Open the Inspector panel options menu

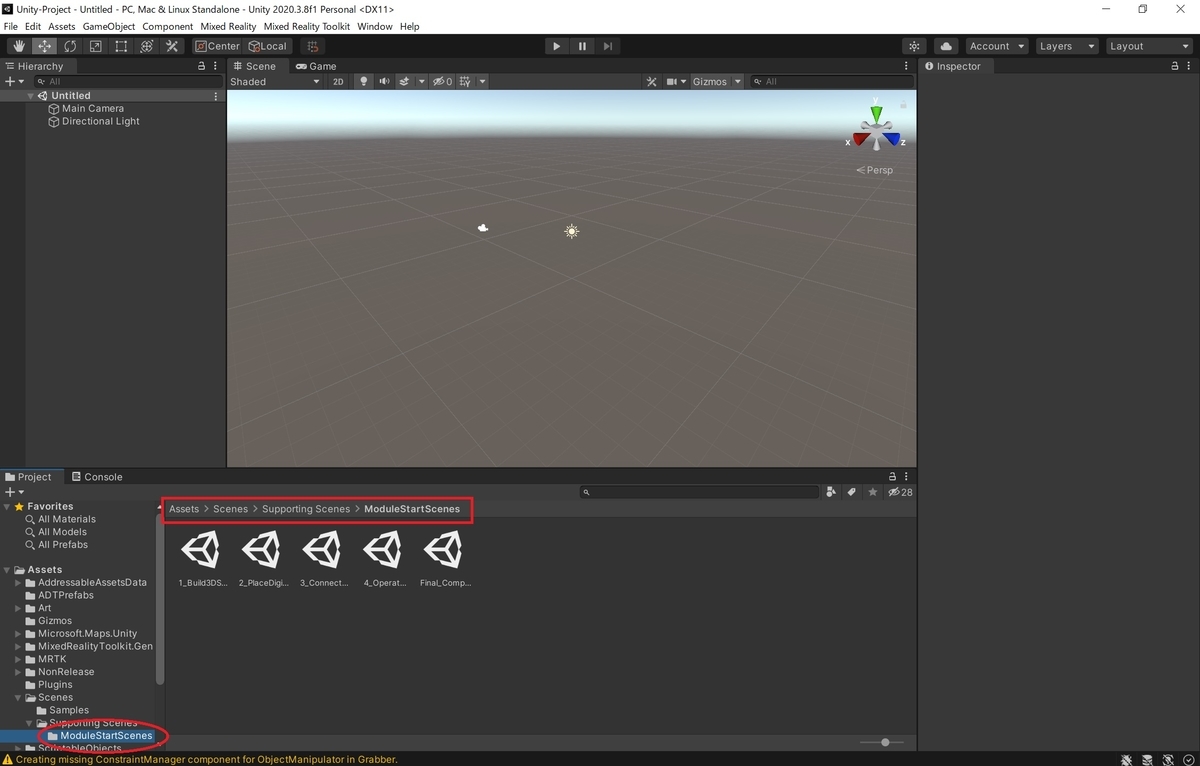pyautogui.click(x=1190, y=66)
